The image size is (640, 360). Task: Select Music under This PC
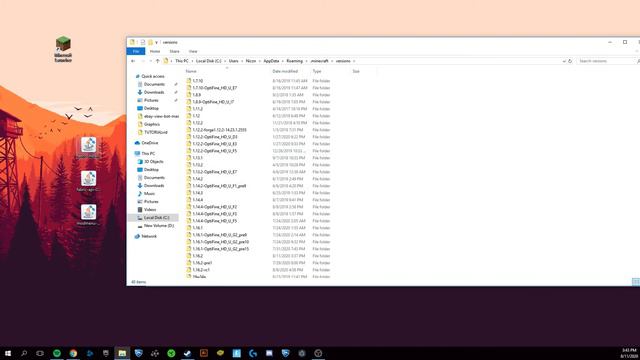pyautogui.click(x=149, y=193)
